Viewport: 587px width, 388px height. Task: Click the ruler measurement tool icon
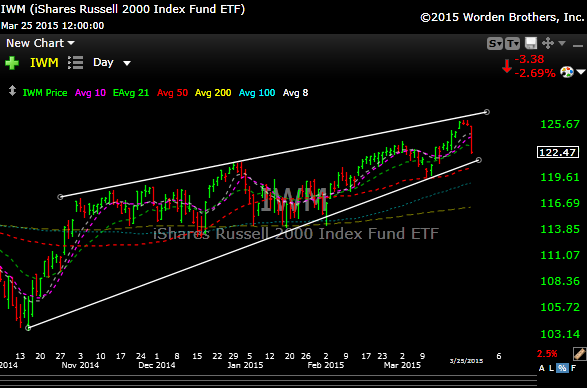[579, 354]
